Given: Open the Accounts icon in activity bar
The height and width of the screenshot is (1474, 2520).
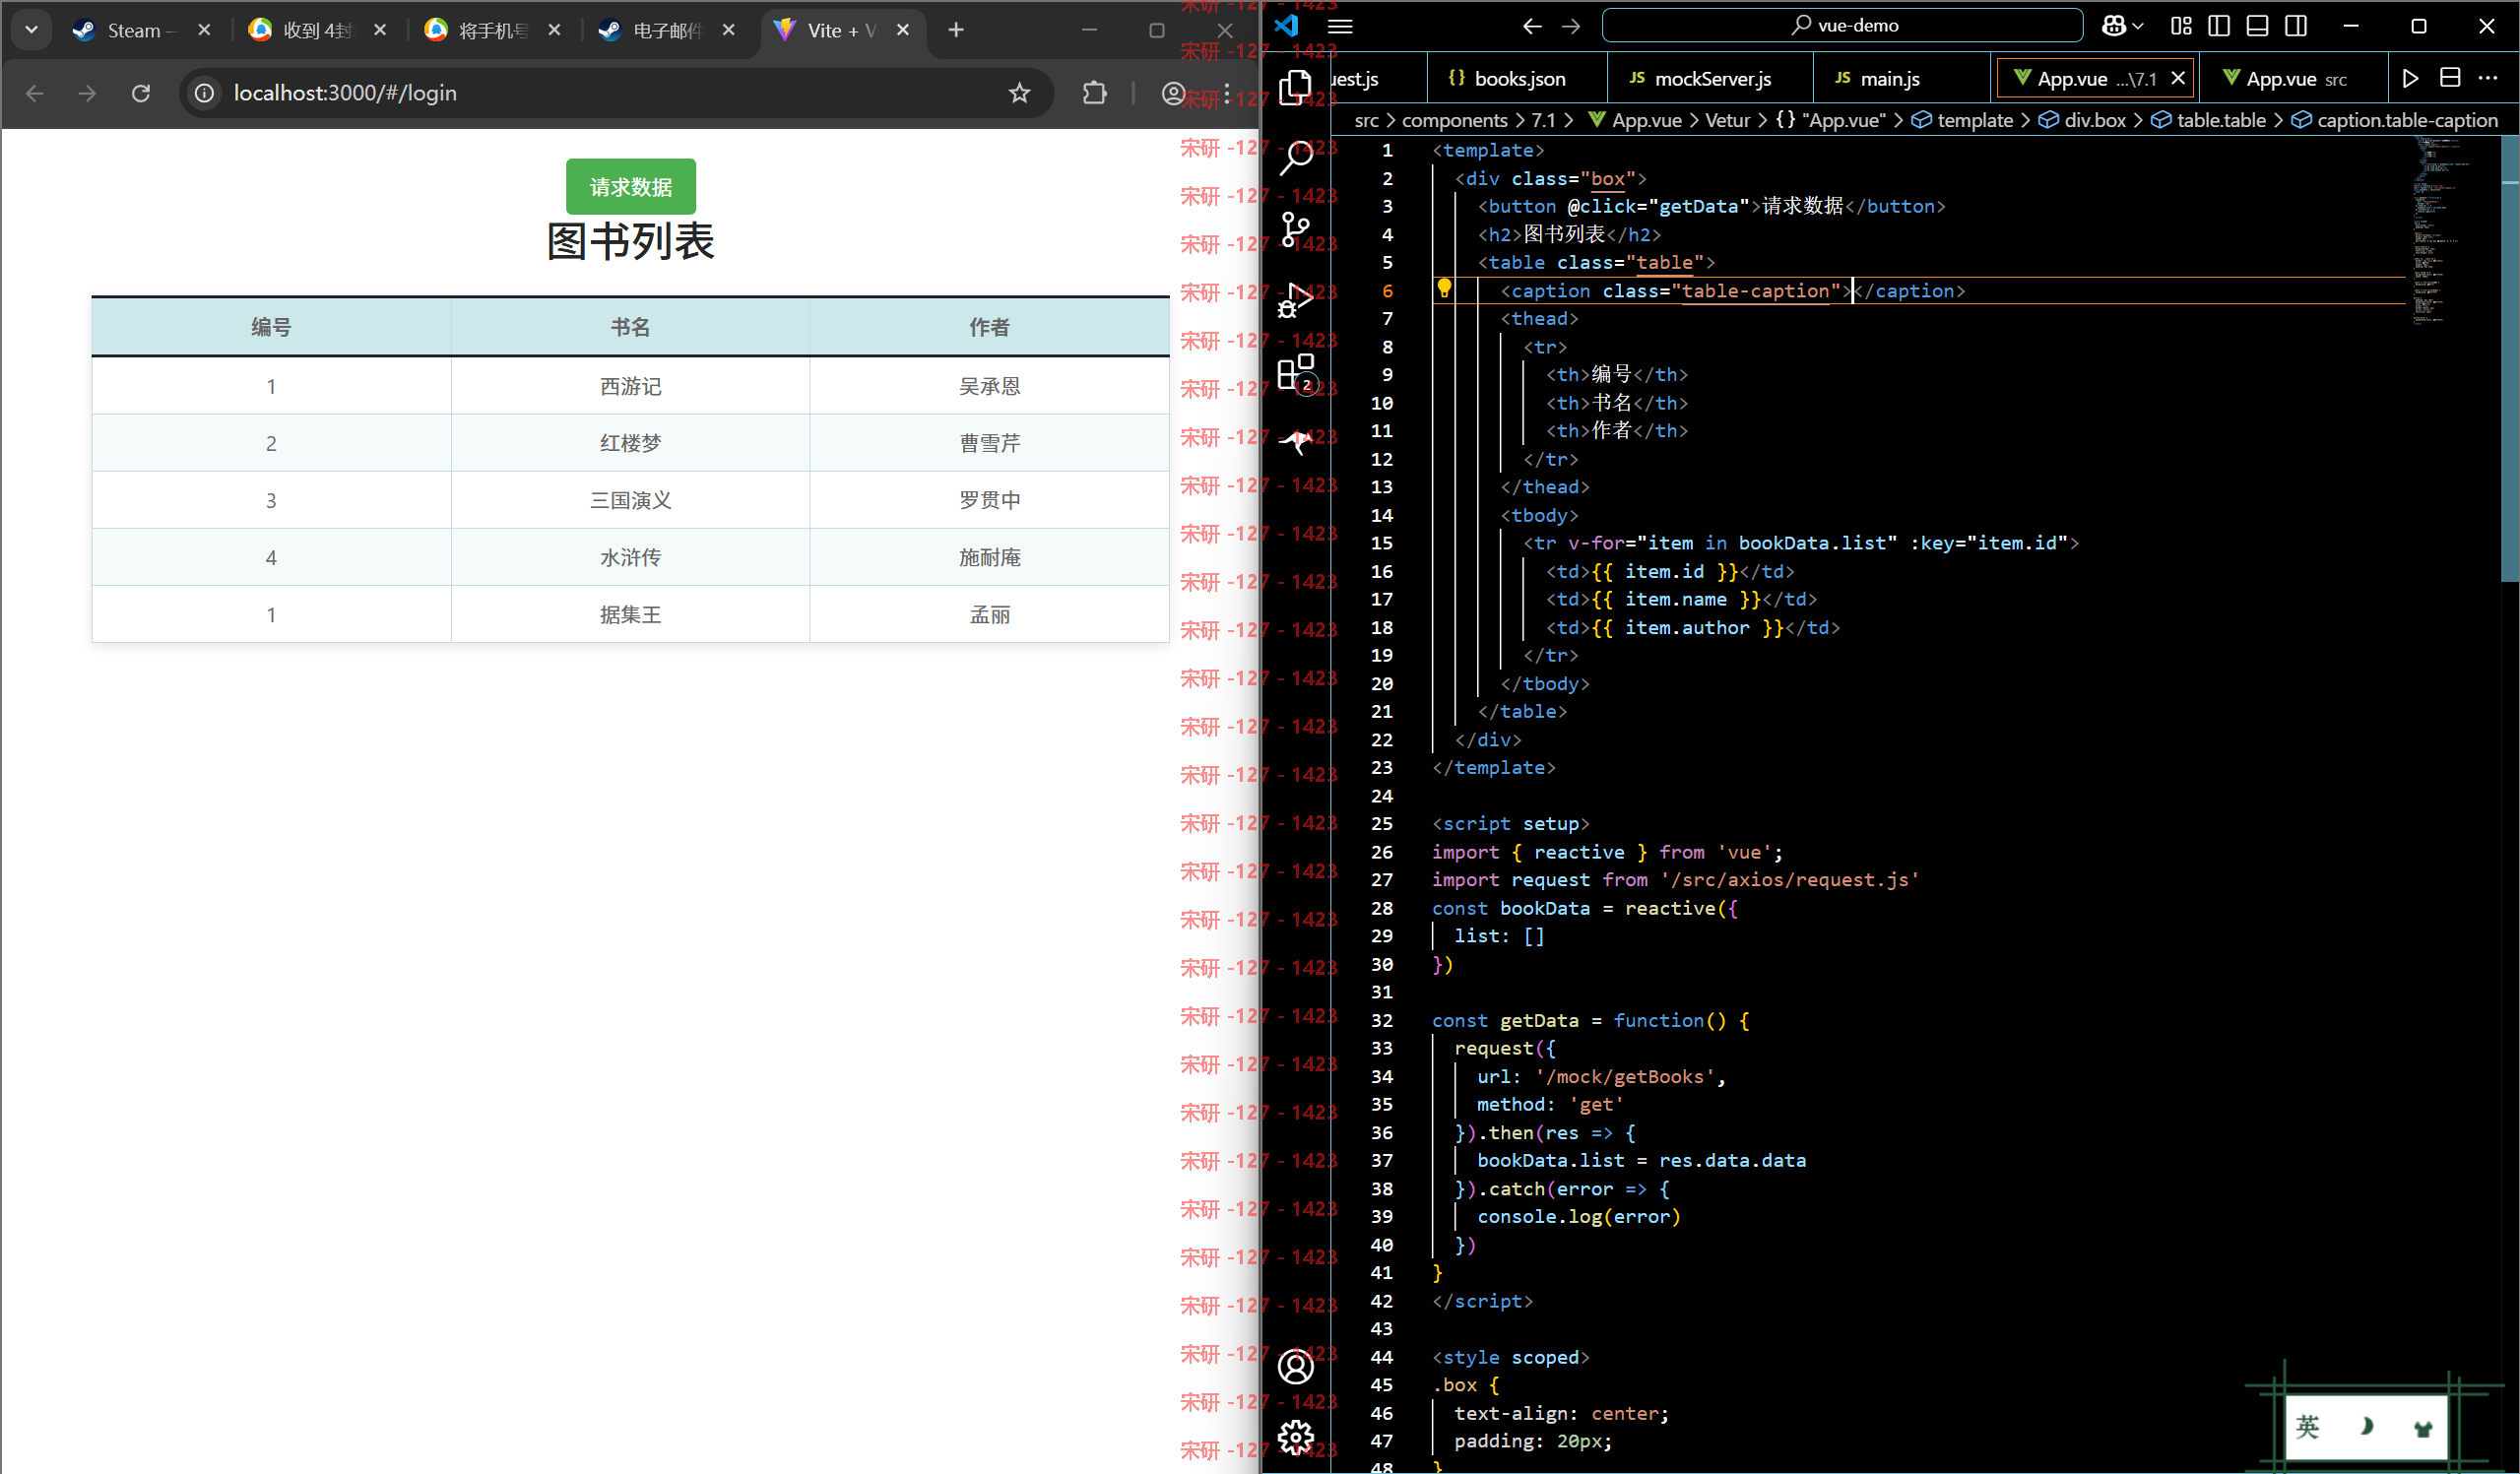Looking at the screenshot, I should tap(1295, 1366).
